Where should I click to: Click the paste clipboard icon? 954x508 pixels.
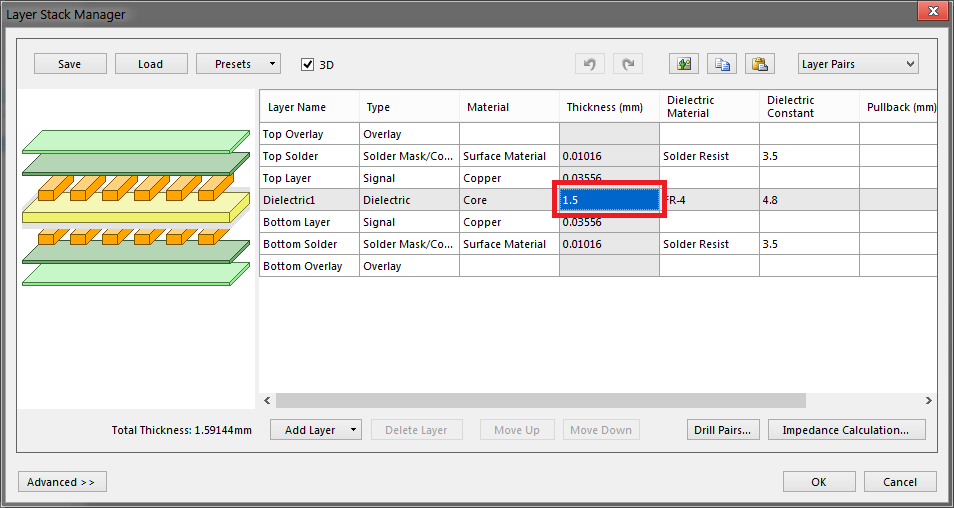click(x=760, y=64)
